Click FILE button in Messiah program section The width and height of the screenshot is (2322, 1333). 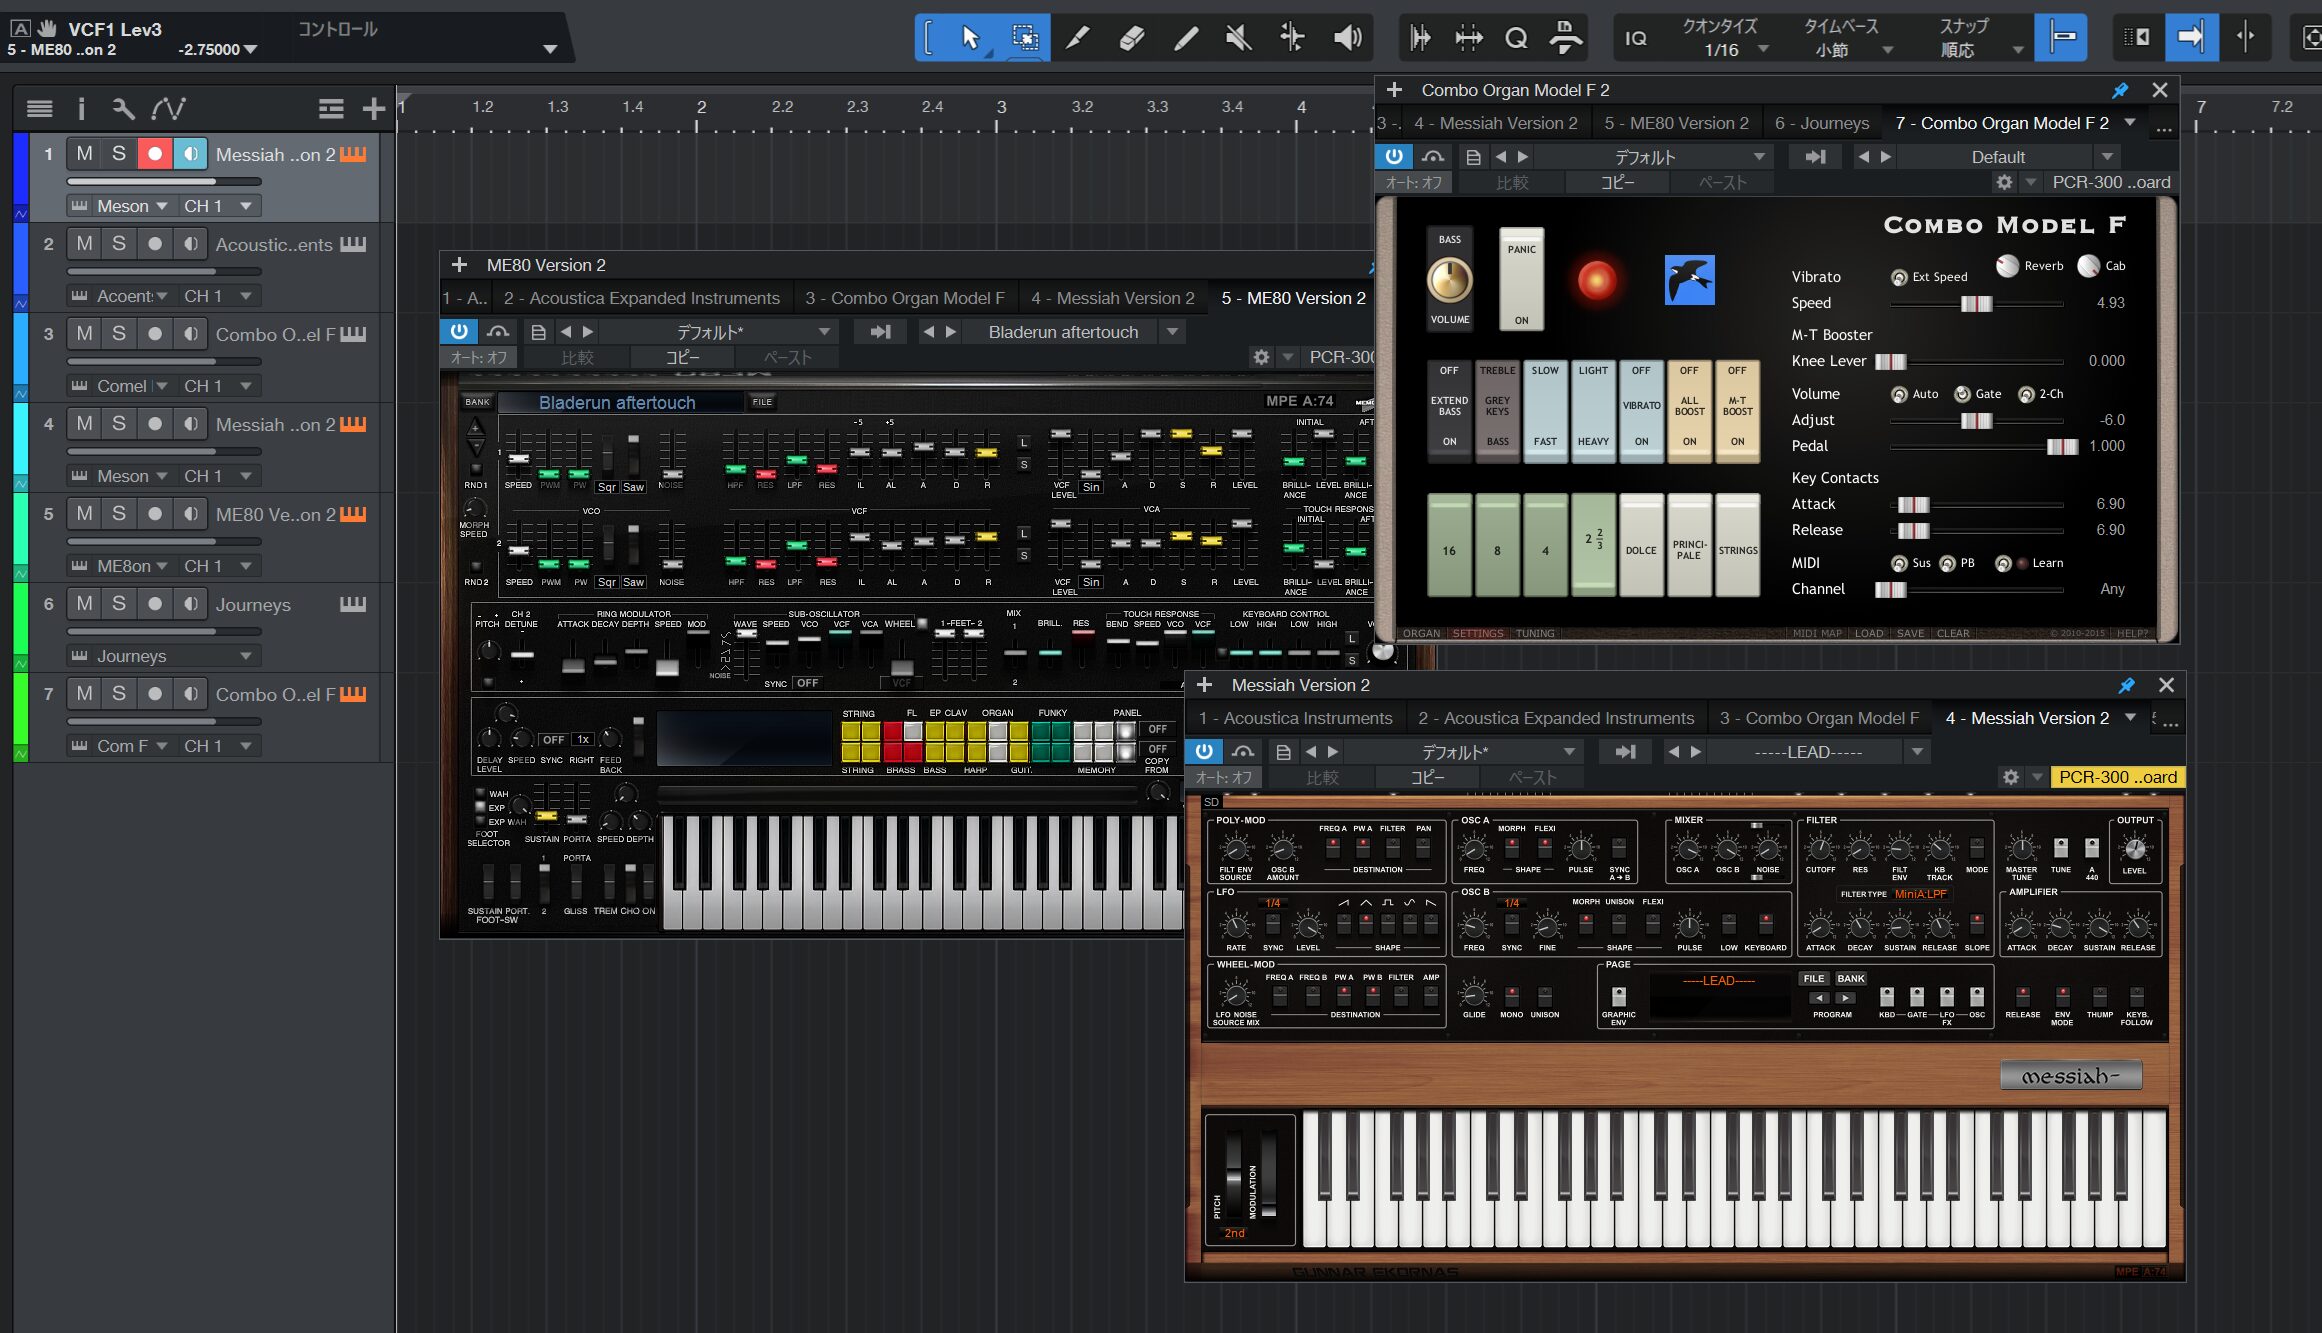pos(1814,979)
